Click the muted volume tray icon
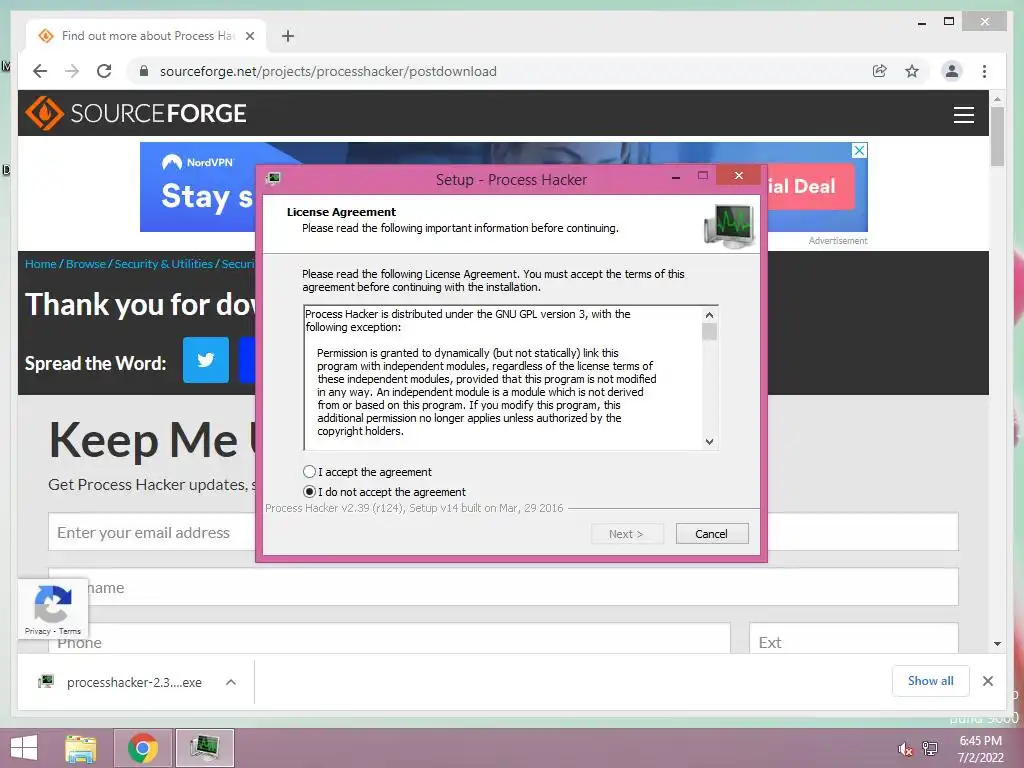 click(x=905, y=749)
